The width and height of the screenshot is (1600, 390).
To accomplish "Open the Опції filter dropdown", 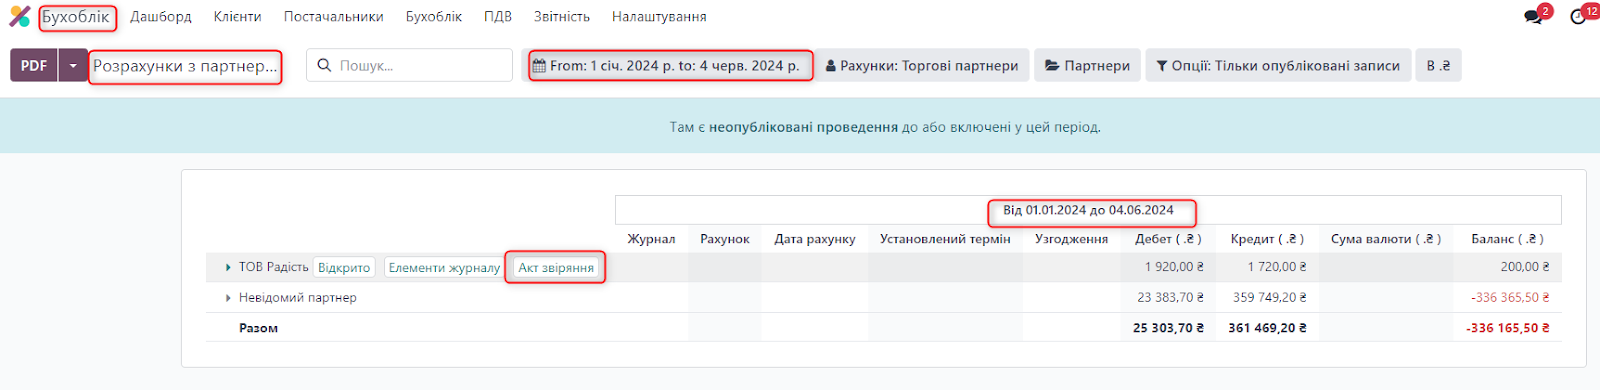I will pos(1278,66).
